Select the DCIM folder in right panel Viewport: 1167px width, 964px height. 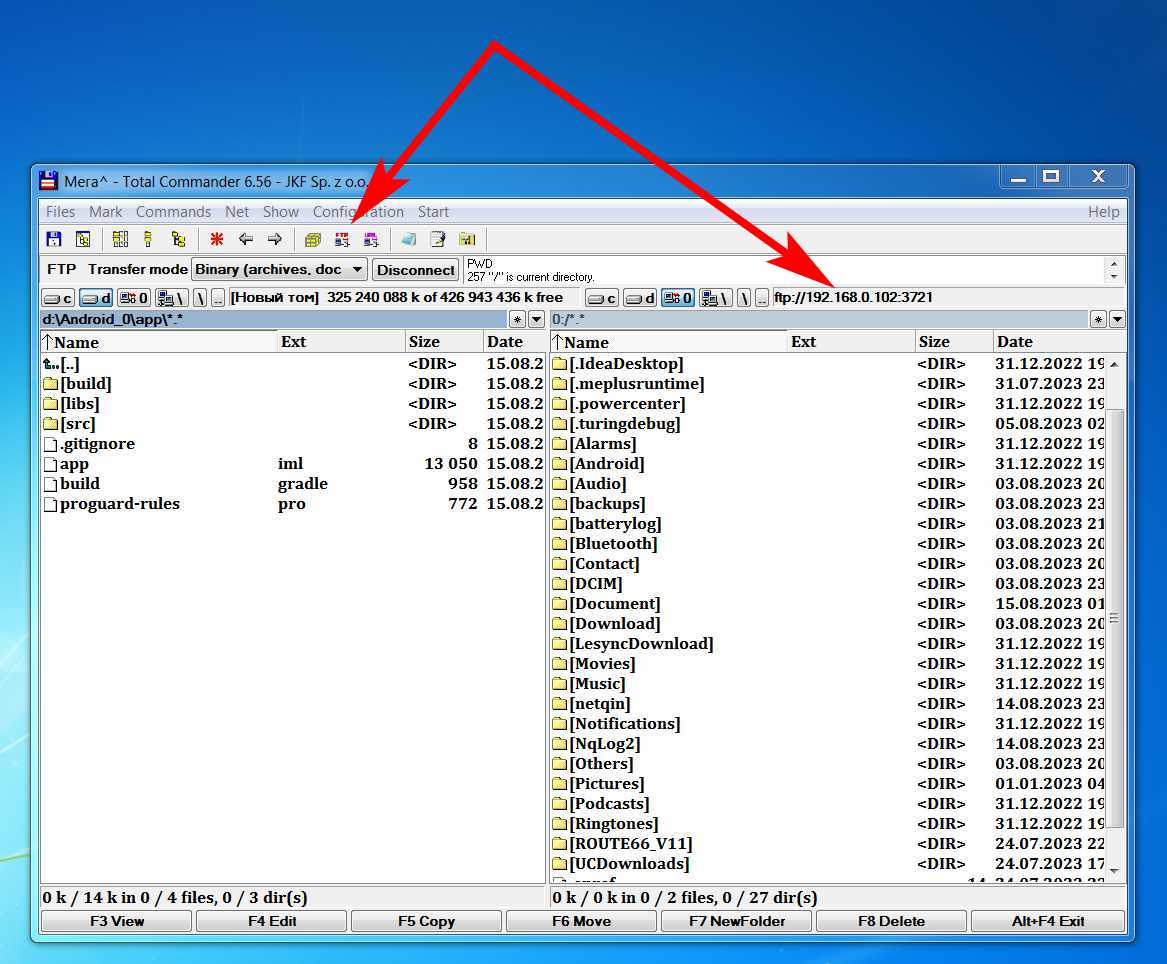coord(595,584)
